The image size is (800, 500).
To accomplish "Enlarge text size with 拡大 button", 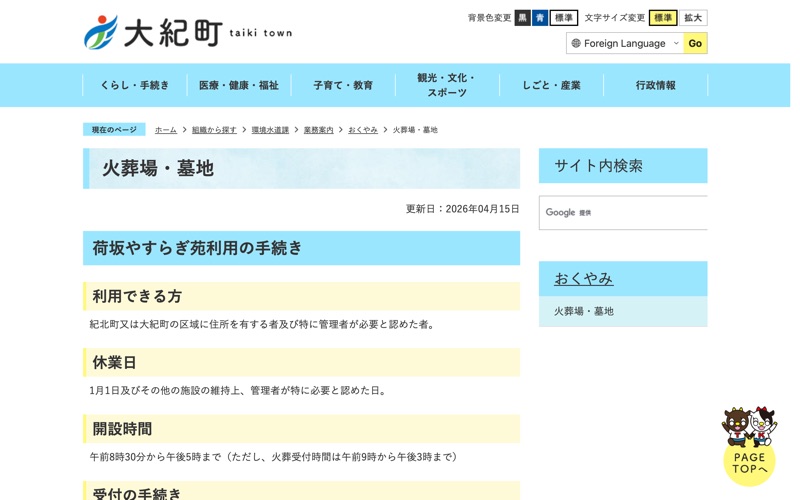I will 693,18.
